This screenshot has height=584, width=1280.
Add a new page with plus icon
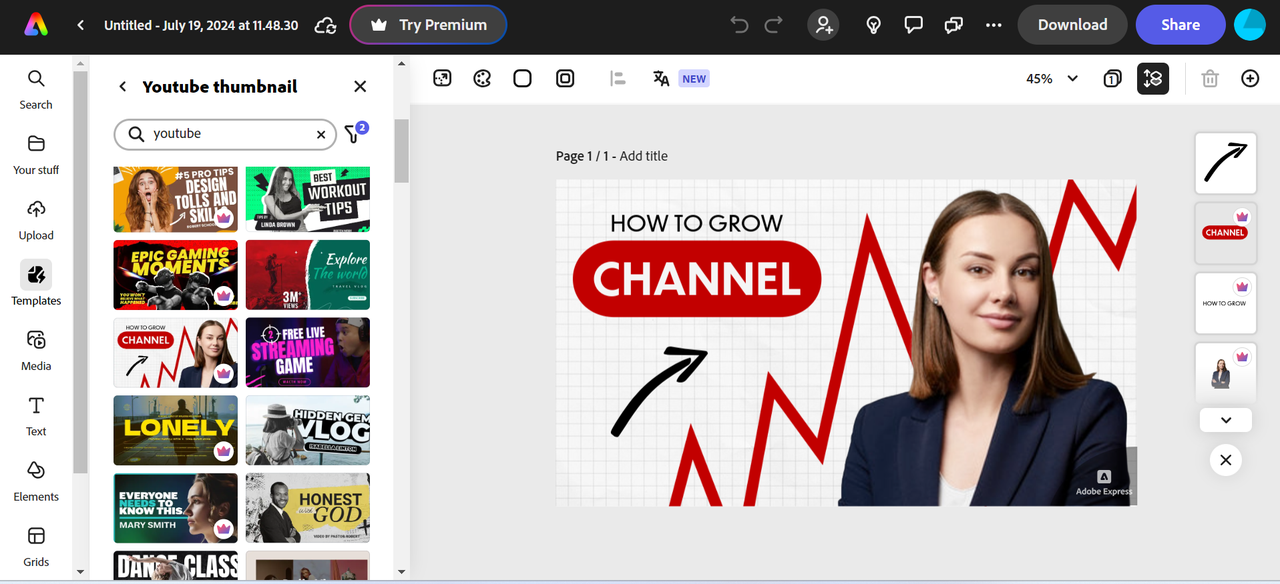(1250, 78)
